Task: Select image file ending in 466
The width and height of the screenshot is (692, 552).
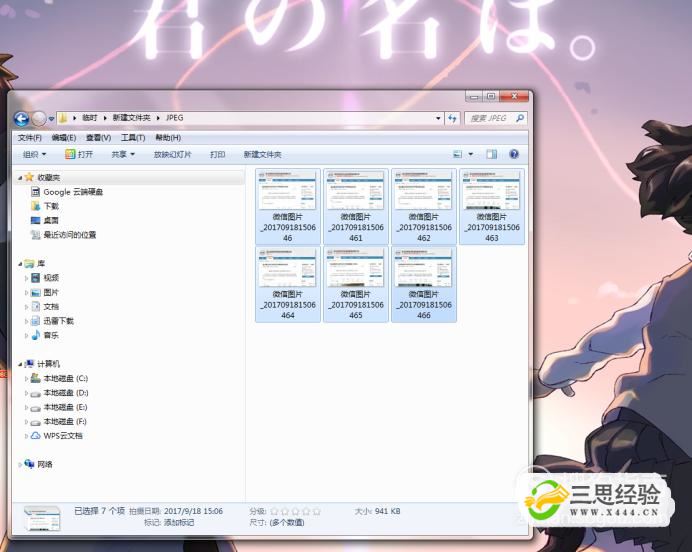Action: pyautogui.click(x=424, y=284)
